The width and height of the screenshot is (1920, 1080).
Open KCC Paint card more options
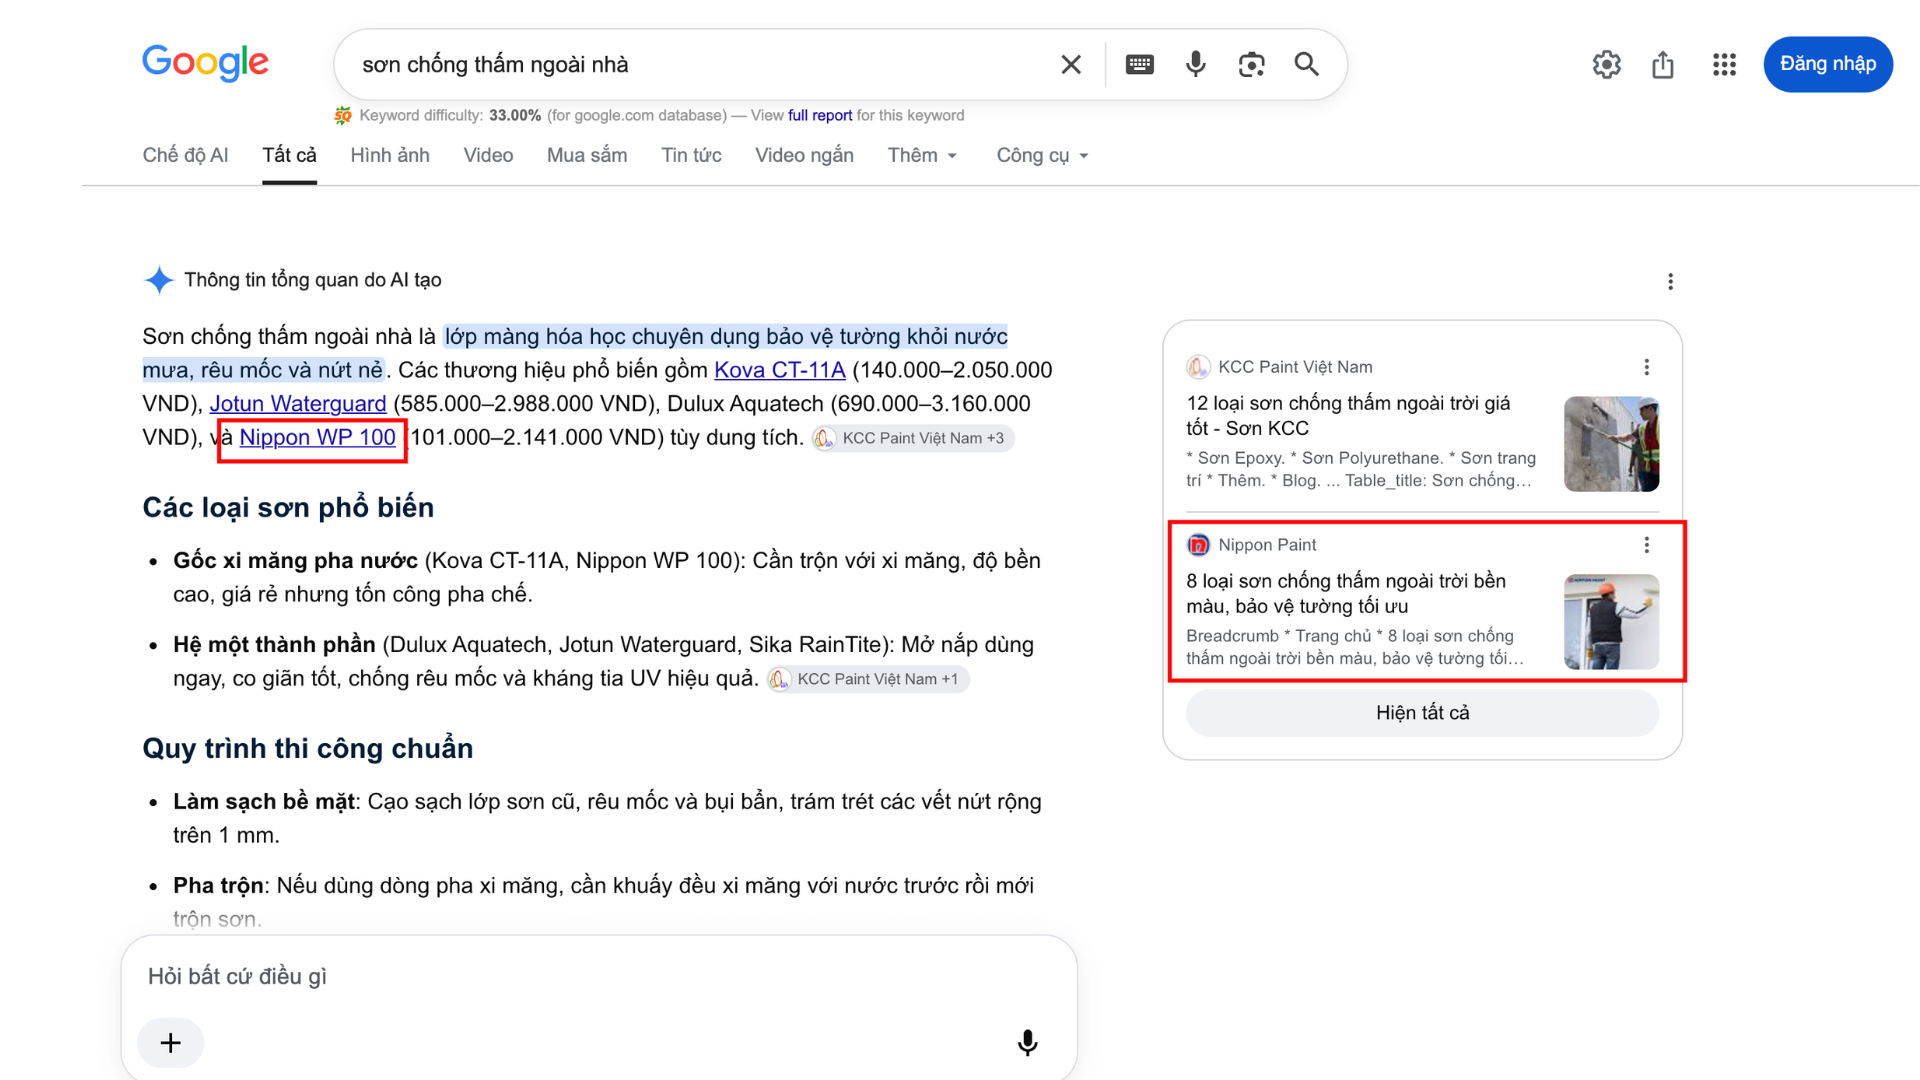tap(1646, 367)
